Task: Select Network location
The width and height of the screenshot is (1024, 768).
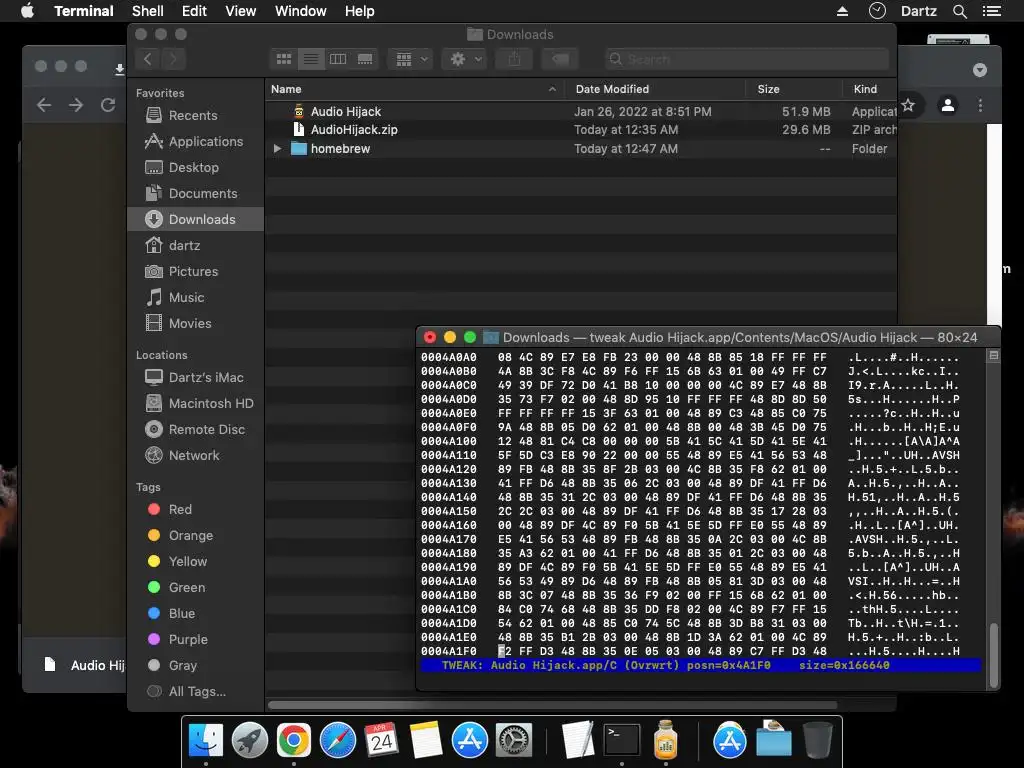Action: [x=194, y=456]
